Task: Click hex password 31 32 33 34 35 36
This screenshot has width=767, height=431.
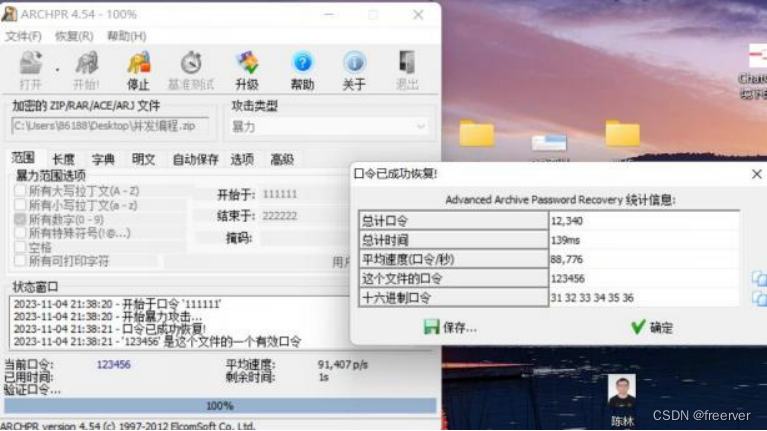Action: tap(592, 298)
